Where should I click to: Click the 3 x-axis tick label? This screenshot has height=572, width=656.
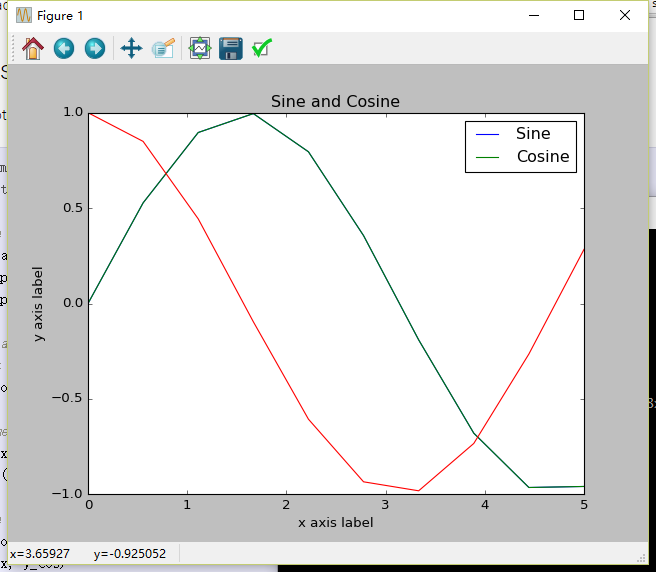coord(385,505)
